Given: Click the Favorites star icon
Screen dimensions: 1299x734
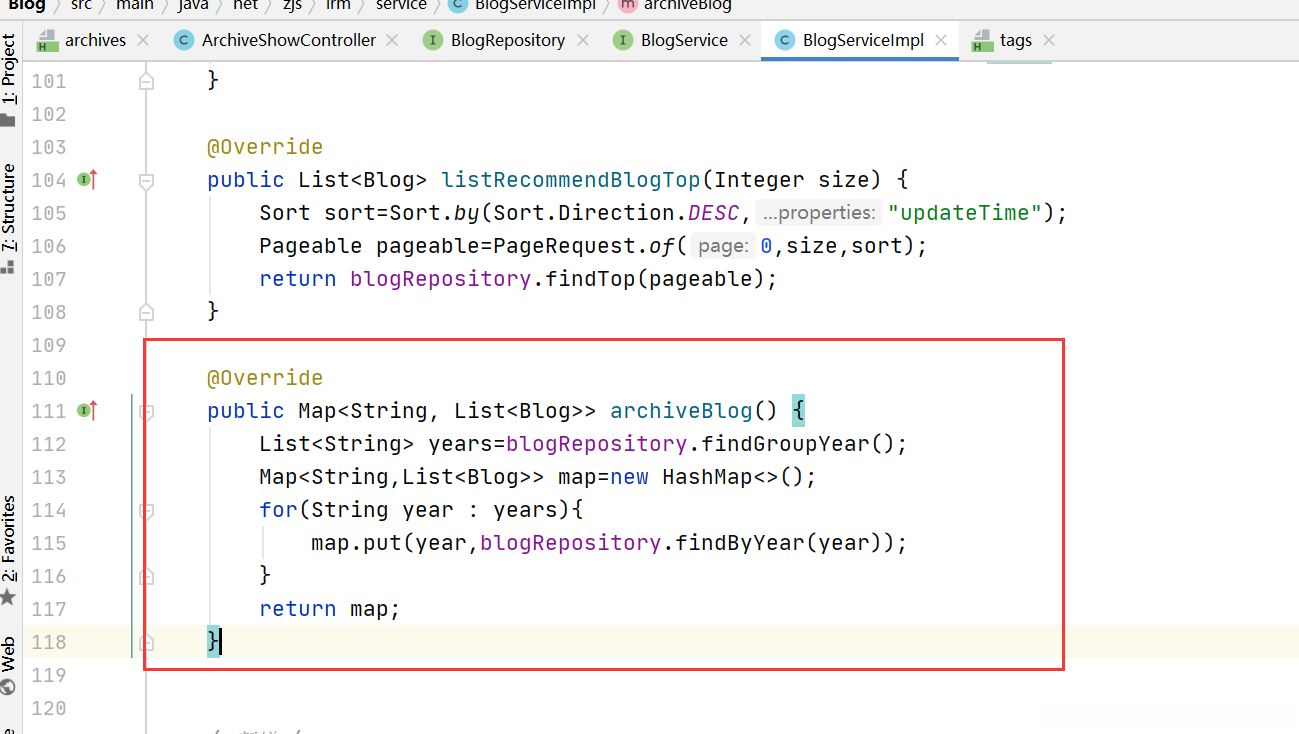Looking at the screenshot, I should tap(9, 597).
